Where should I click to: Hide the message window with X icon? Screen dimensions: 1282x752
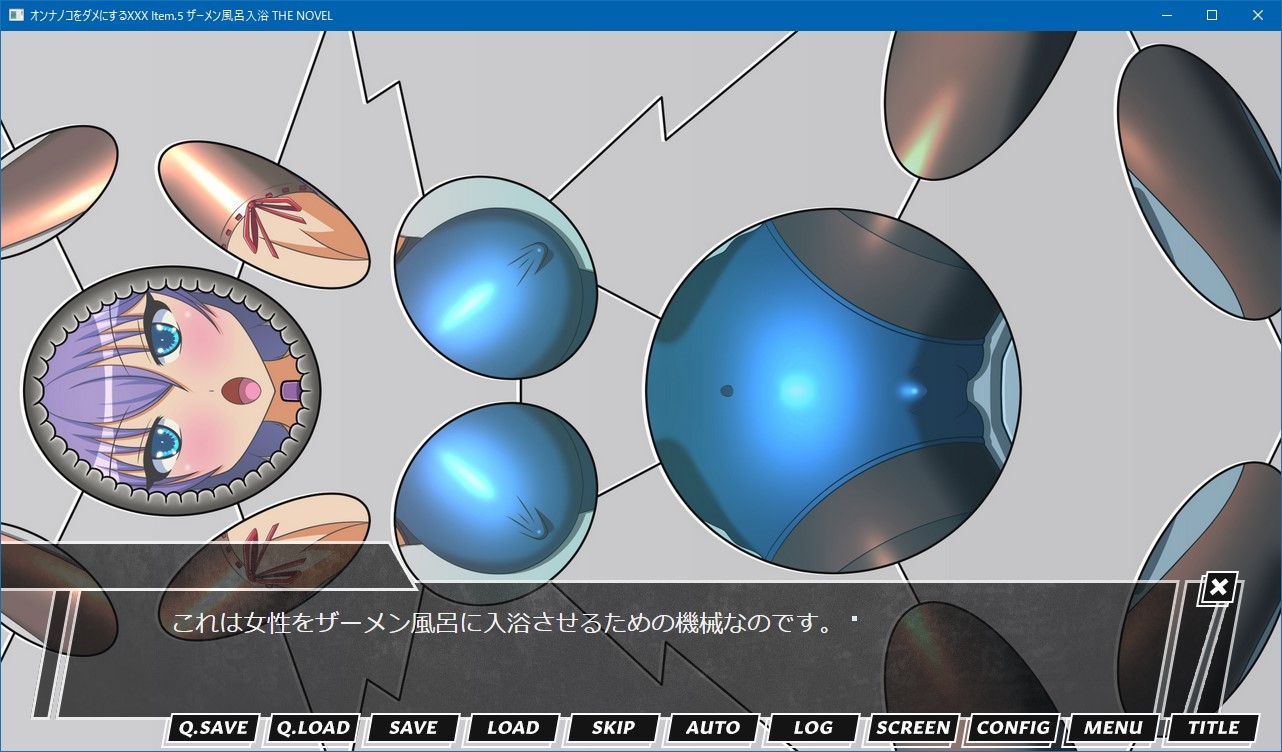pyautogui.click(x=1218, y=588)
